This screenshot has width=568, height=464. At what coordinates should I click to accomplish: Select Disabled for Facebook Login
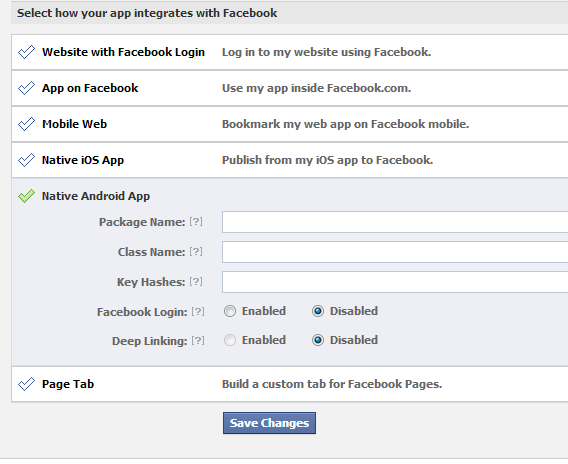click(318, 311)
